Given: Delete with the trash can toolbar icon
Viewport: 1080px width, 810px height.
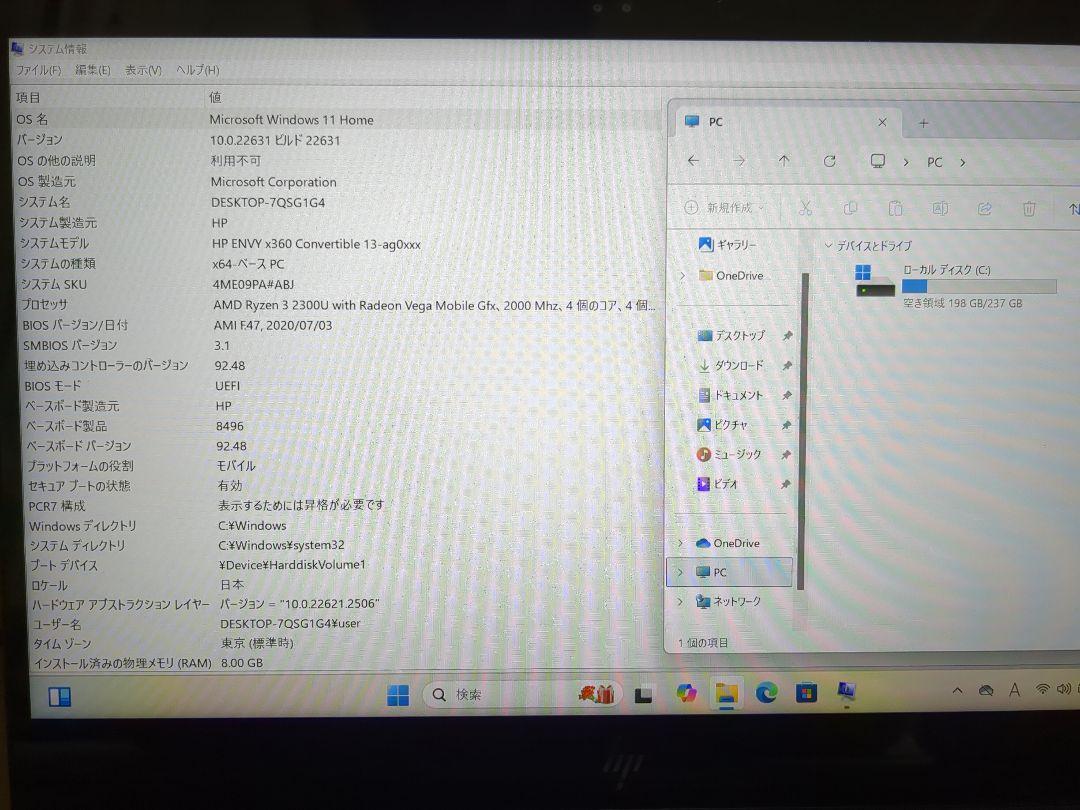Looking at the screenshot, I should pyautogui.click(x=1029, y=208).
